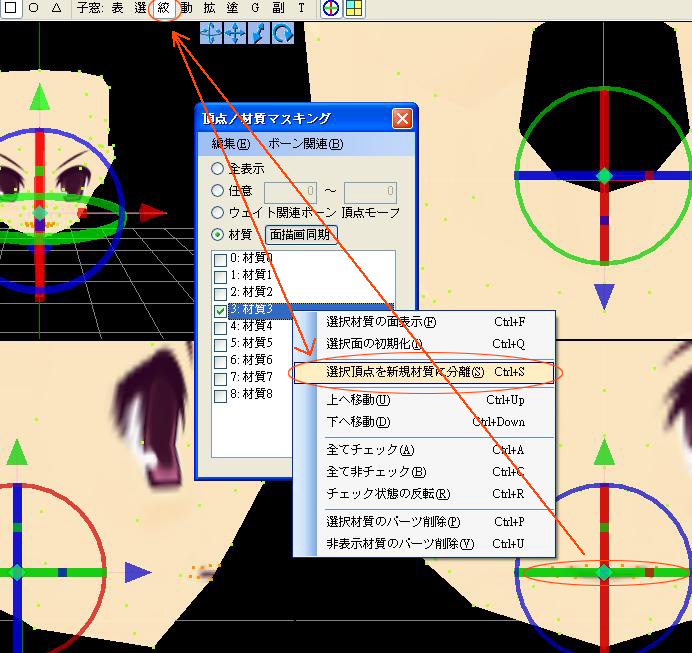Choose チェック状態の反転(R) from context menu
Image resolution: width=692 pixels, height=653 pixels.
pos(424,494)
